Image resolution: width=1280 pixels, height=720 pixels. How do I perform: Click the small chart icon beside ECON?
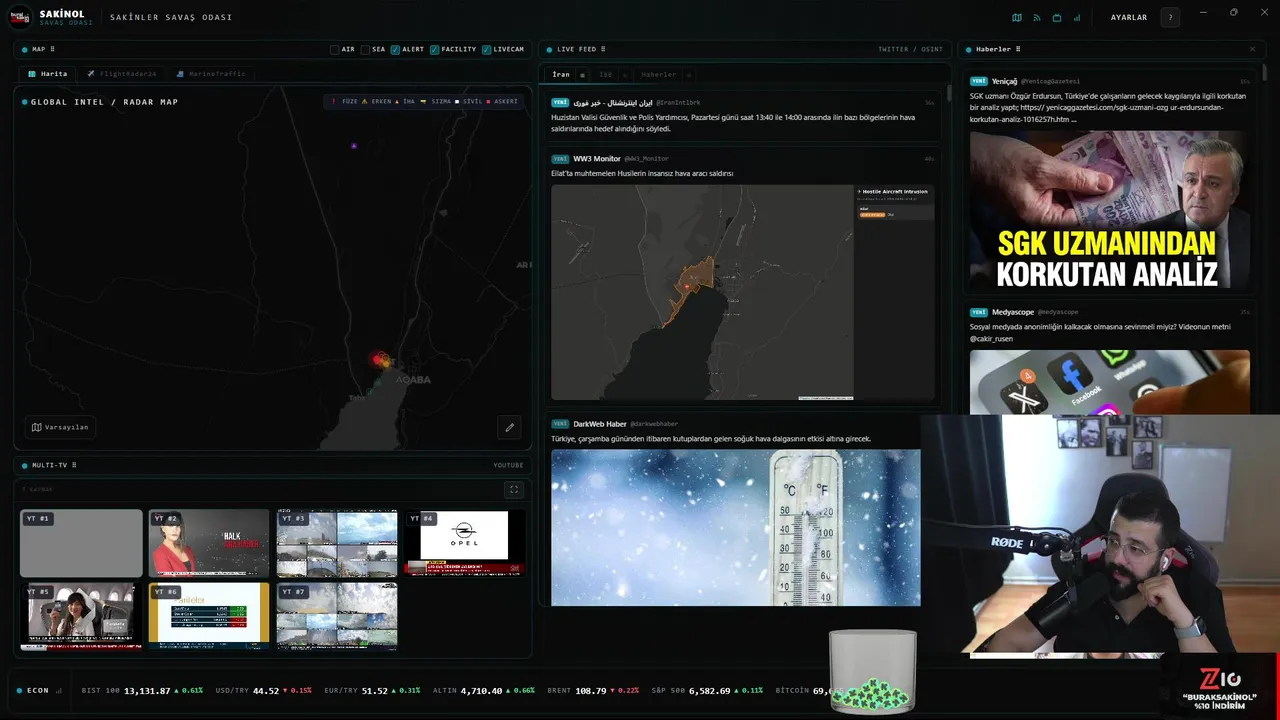point(59,690)
